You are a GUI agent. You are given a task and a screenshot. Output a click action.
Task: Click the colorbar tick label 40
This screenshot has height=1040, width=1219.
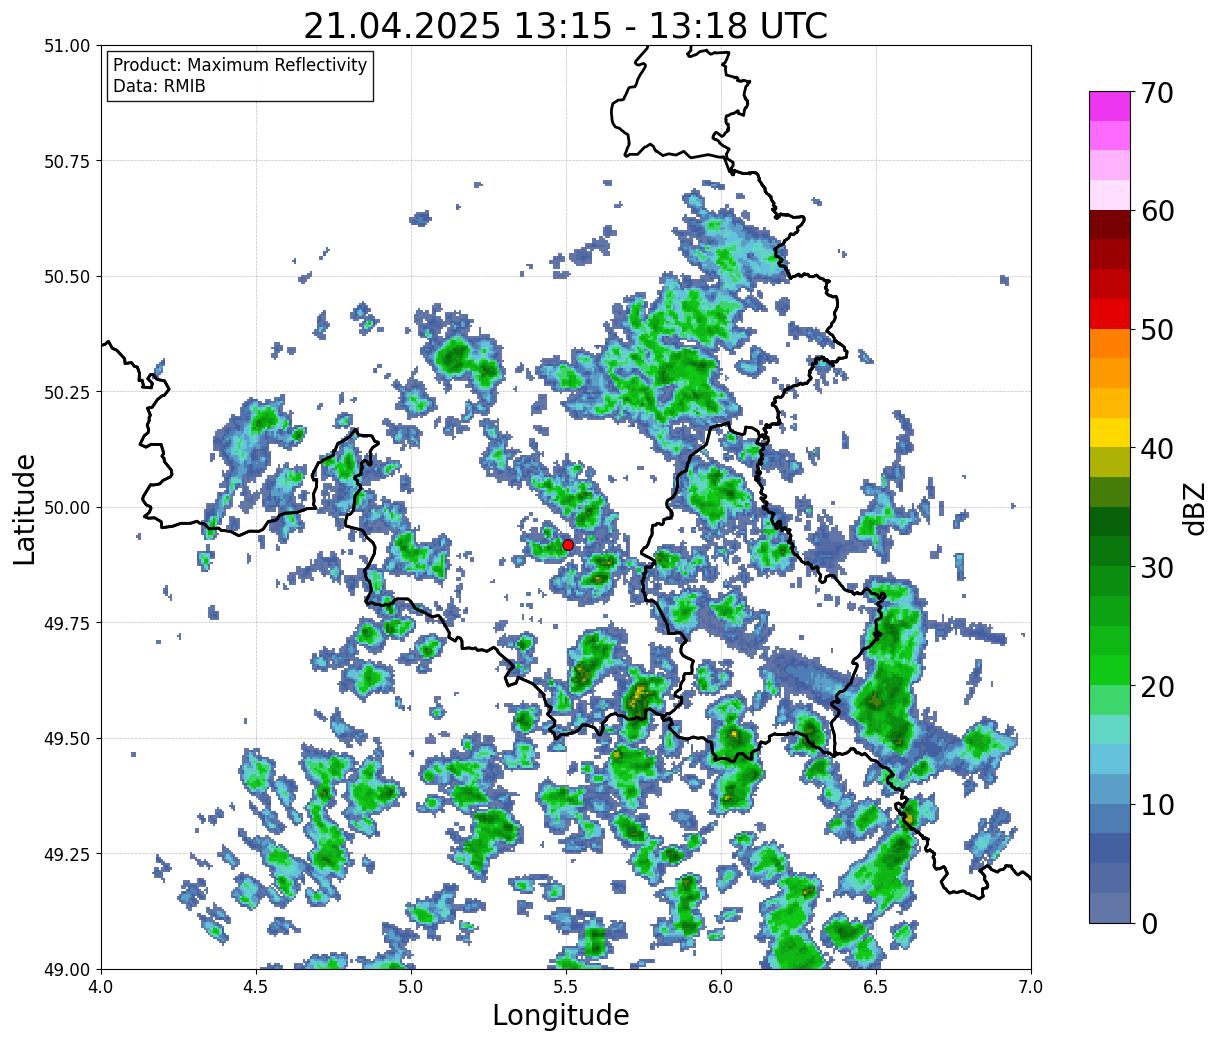1157,448
